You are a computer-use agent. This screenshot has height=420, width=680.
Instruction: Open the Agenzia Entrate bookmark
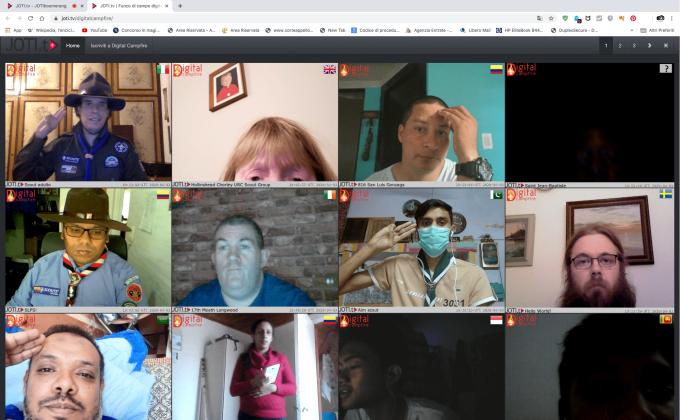[429, 30]
